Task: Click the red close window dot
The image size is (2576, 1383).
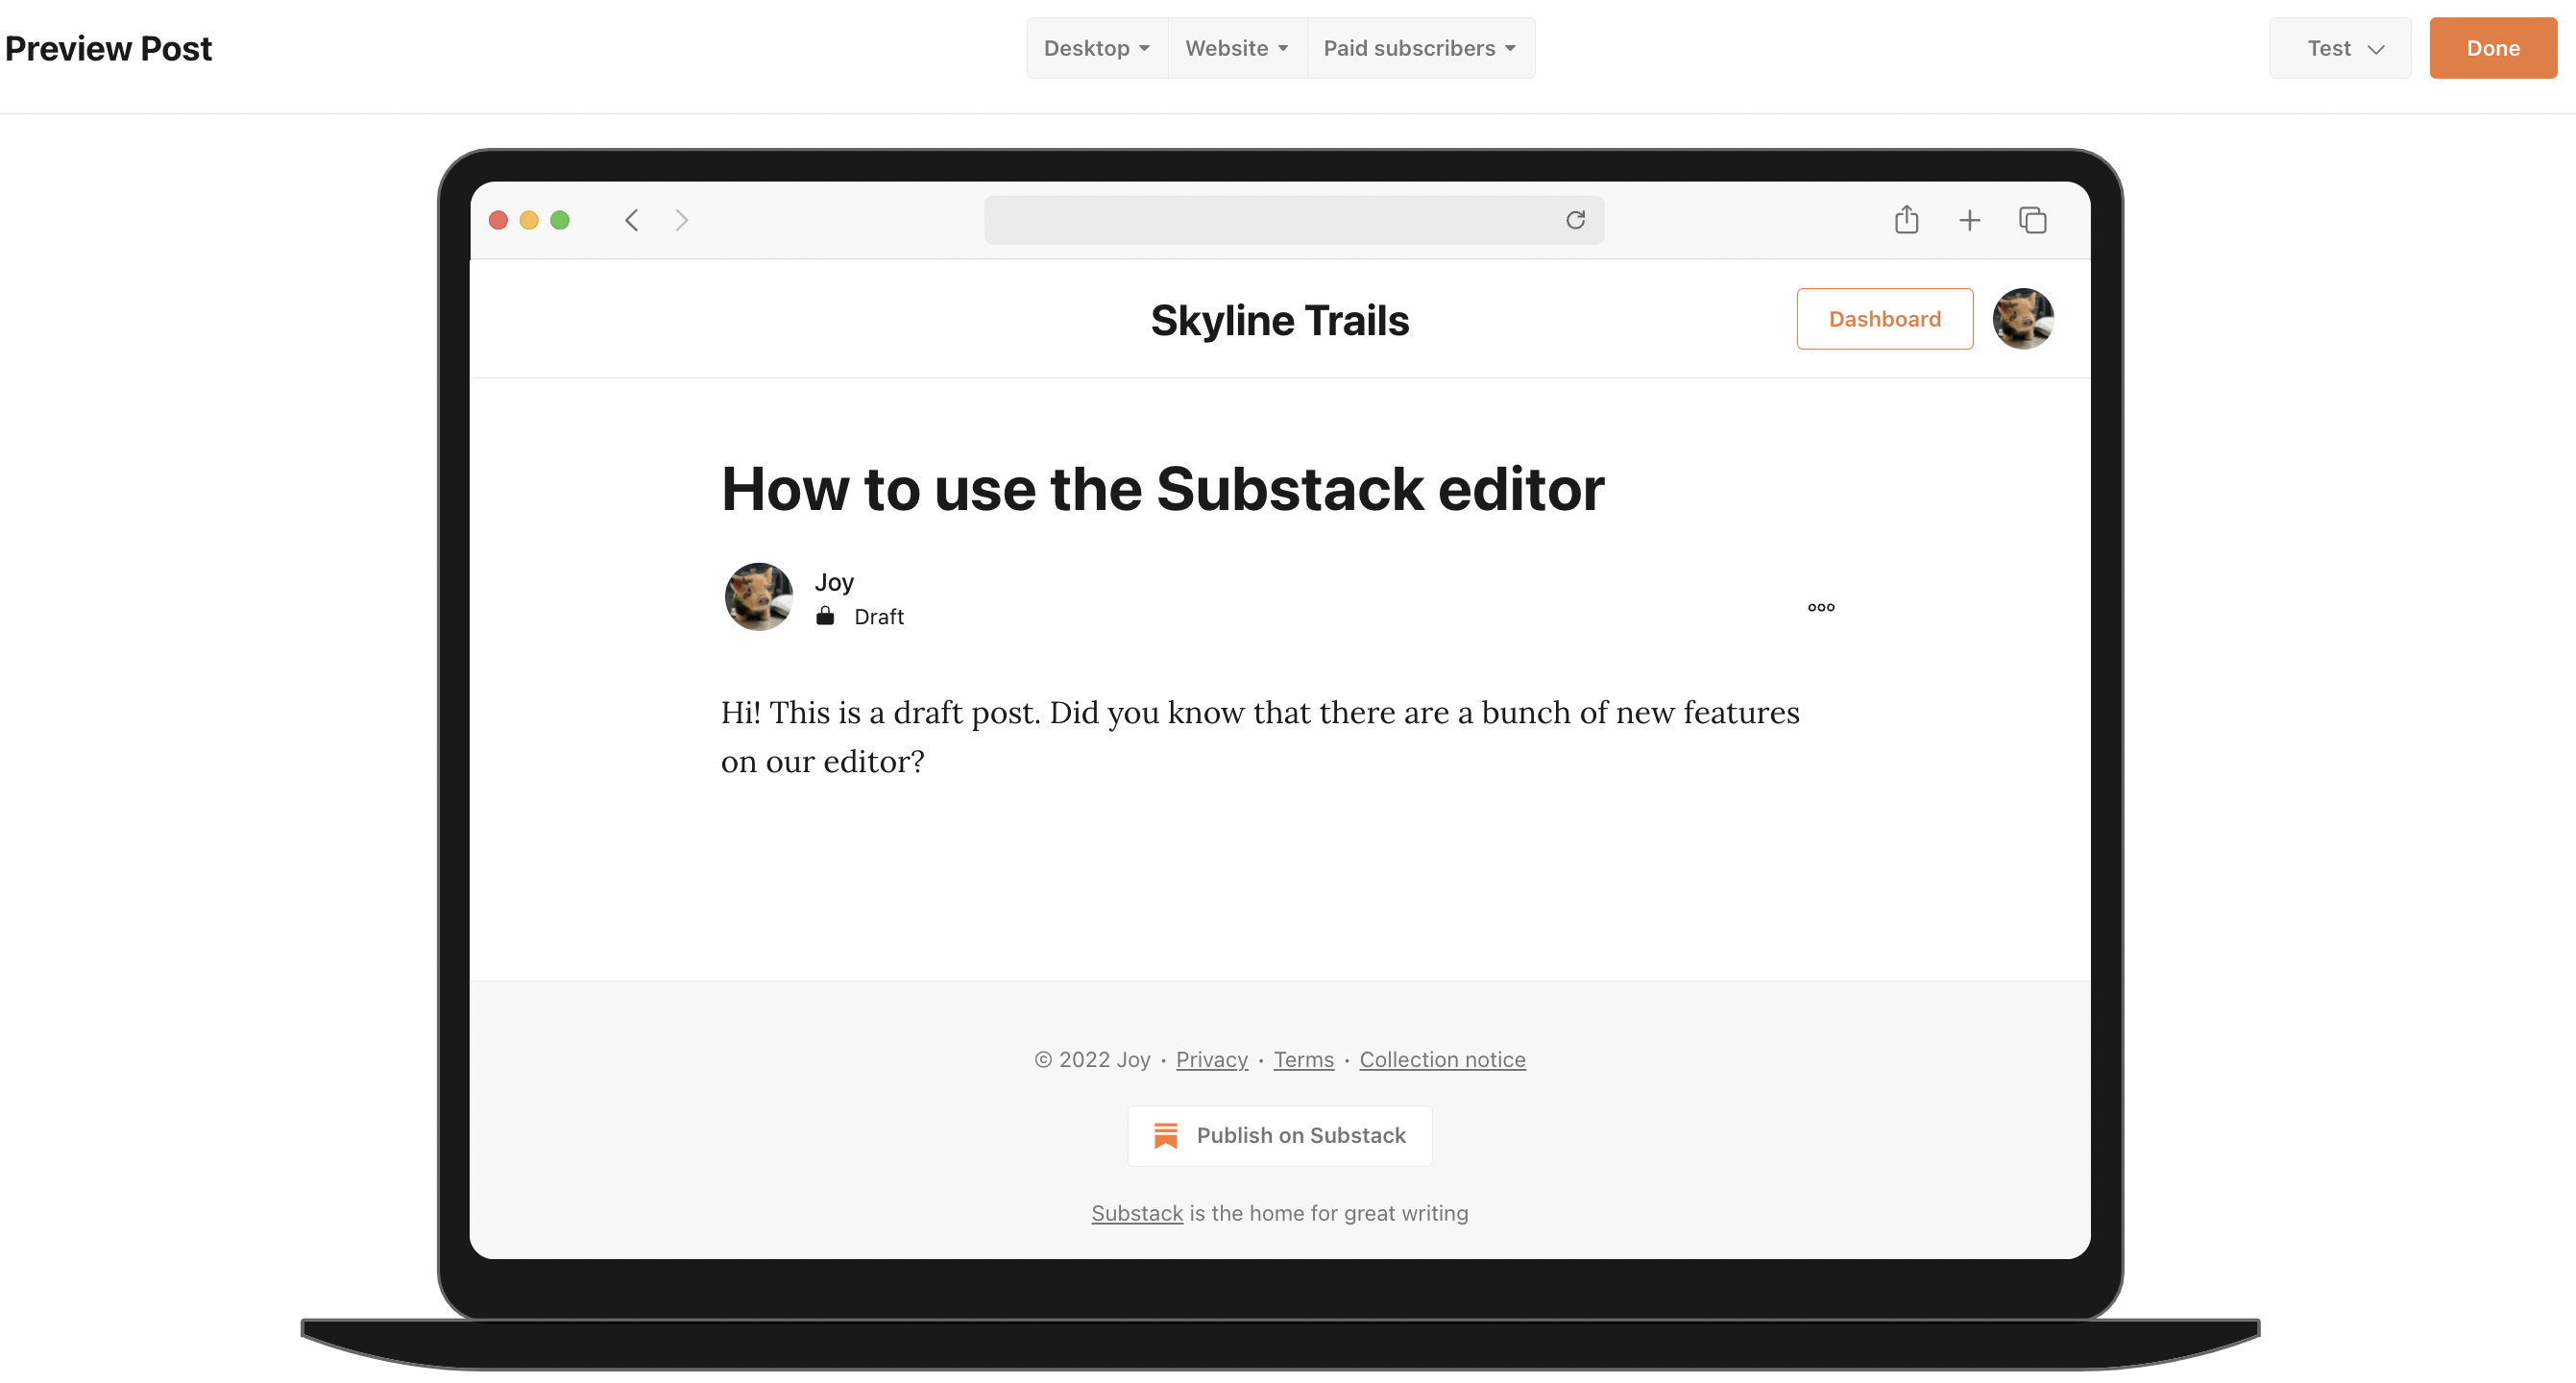Action: pyautogui.click(x=498, y=220)
